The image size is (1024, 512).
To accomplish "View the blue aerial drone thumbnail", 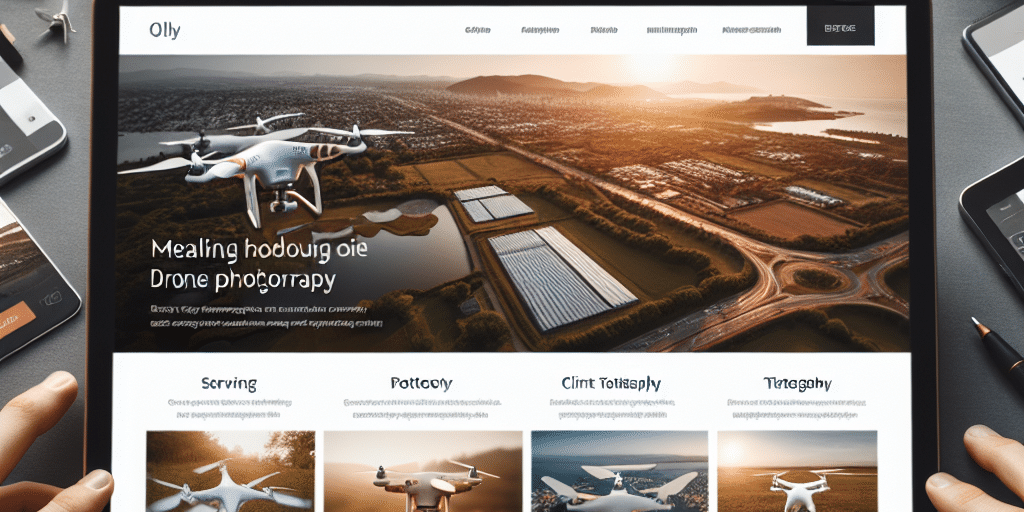I will [x=620, y=471].
